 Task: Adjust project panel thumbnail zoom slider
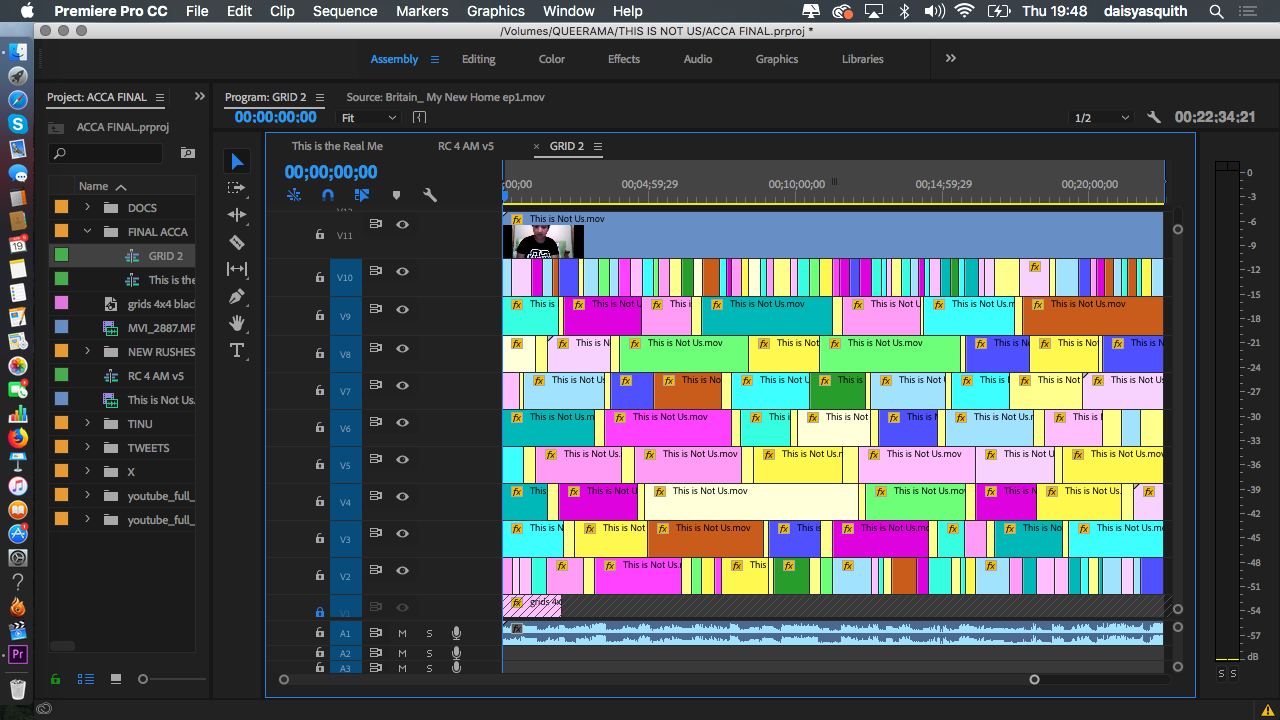[x=143, y=679]
